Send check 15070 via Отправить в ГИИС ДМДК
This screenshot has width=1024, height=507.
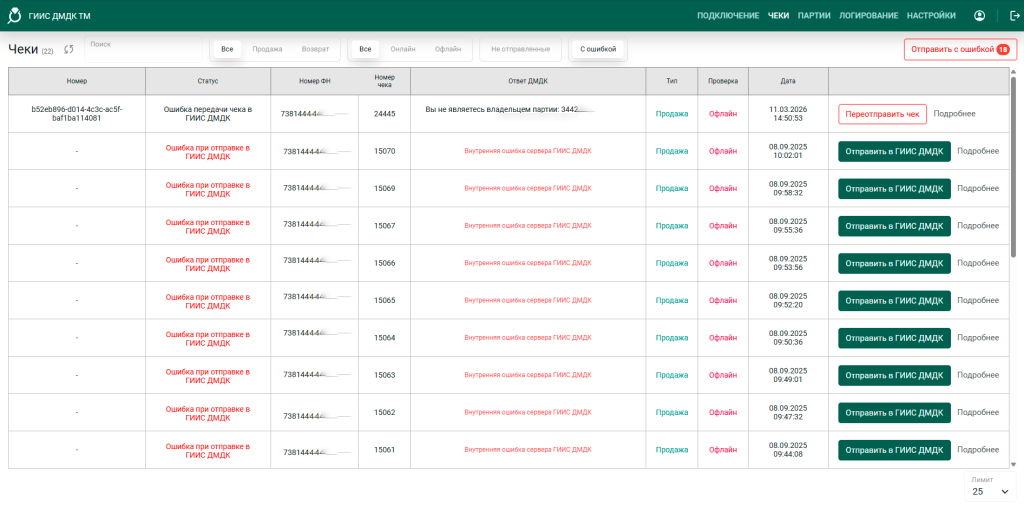coord(893,151)
